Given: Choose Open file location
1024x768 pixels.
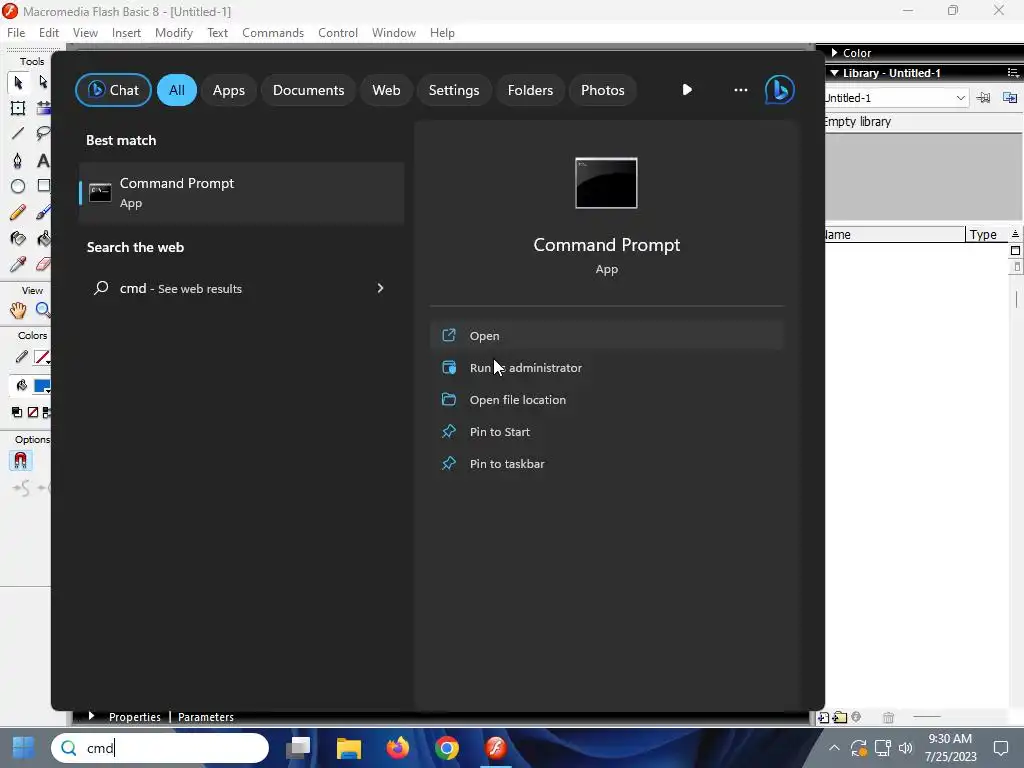Looking at the screenshot, I should [607, 400].
